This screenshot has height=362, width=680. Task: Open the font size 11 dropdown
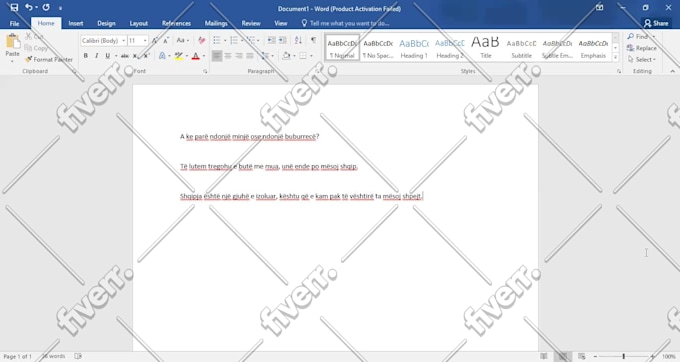point(145,40)
